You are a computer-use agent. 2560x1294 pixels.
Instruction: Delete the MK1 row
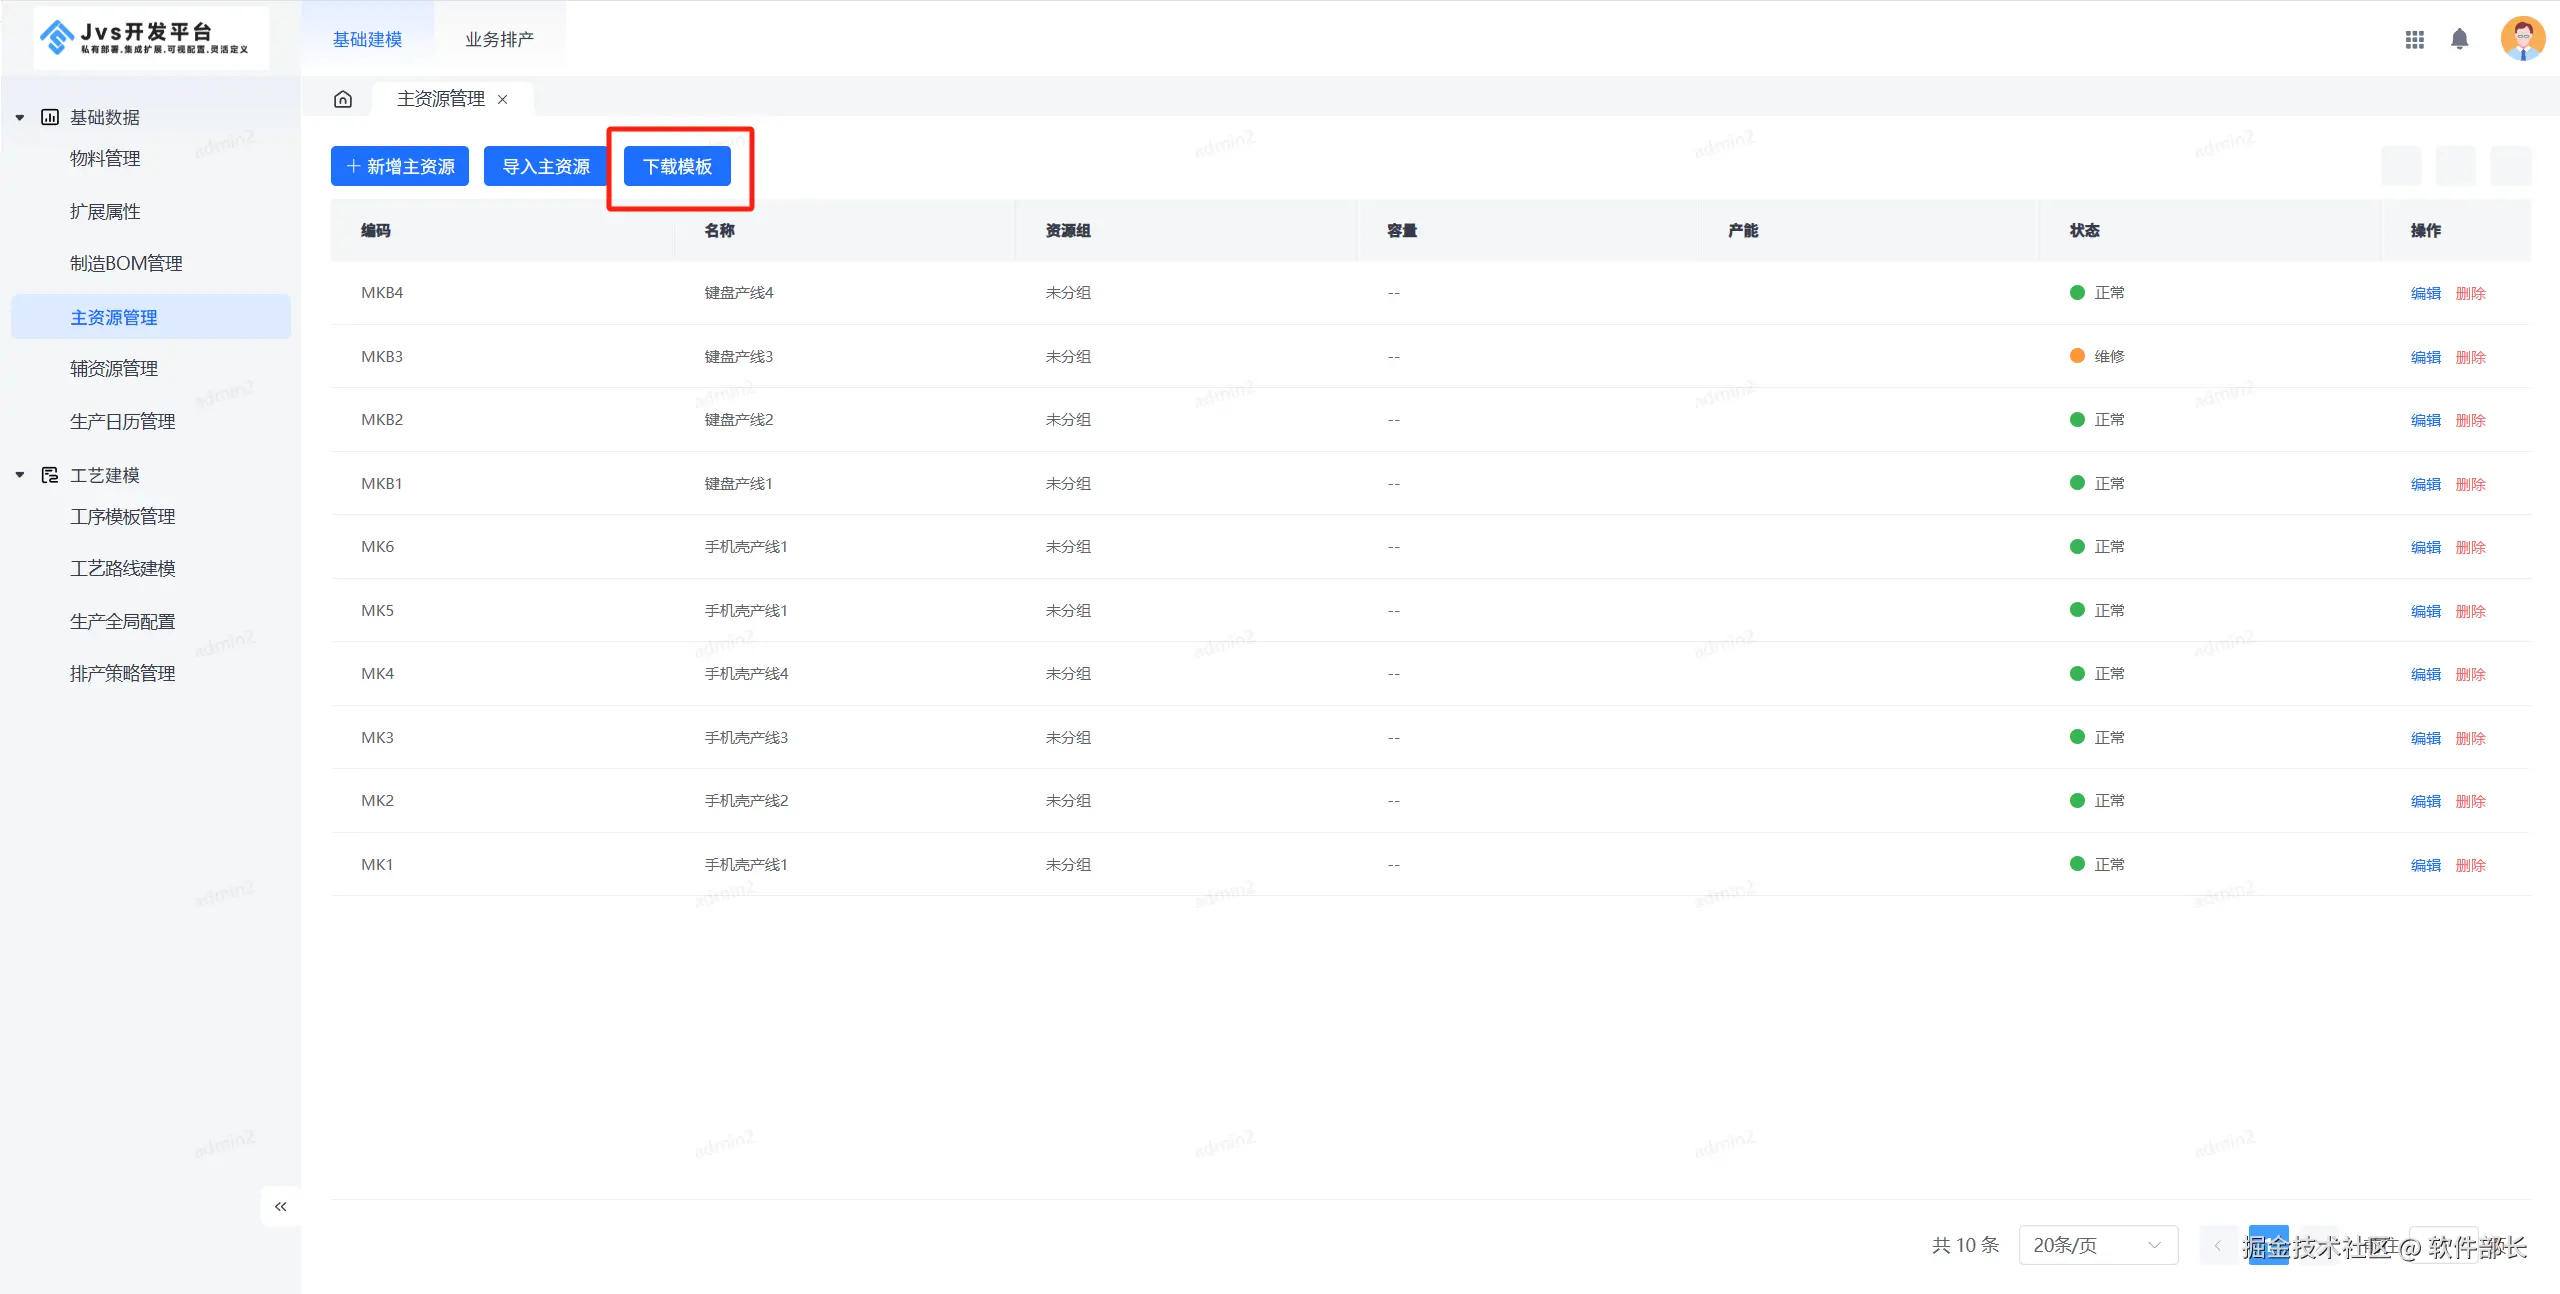(2470, 865)
